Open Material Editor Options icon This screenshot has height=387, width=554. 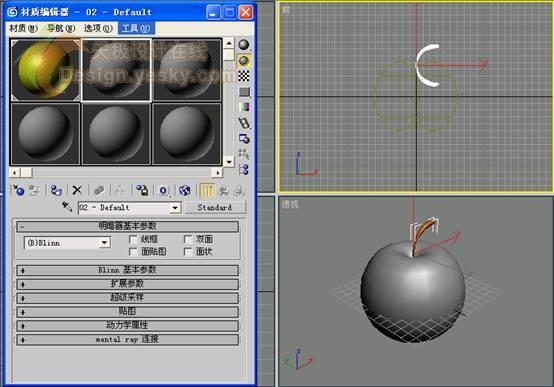click(244, 139)
